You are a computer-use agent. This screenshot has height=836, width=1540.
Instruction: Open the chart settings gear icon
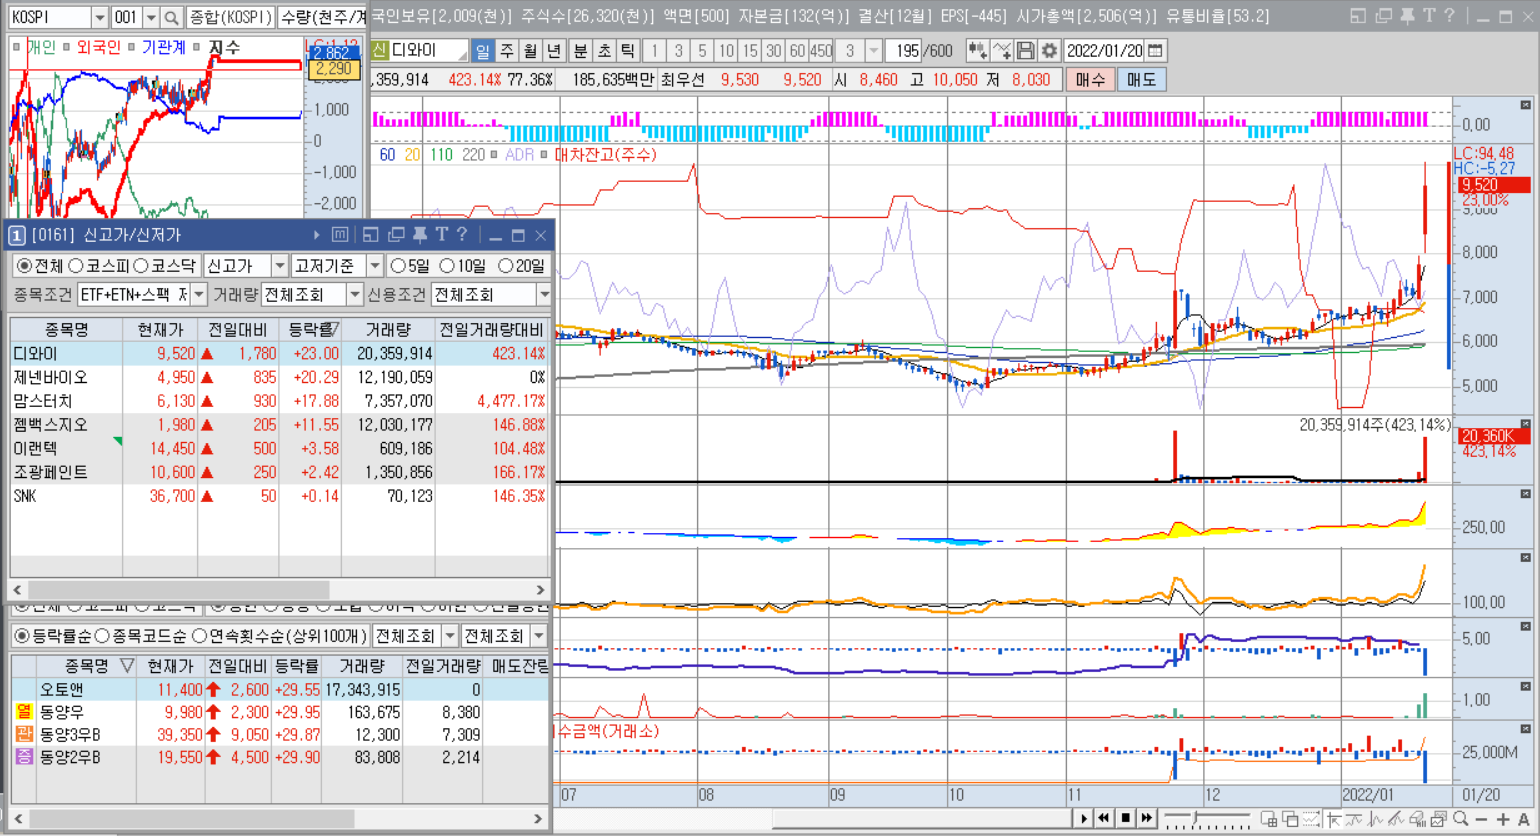(x=1049, y=51)
